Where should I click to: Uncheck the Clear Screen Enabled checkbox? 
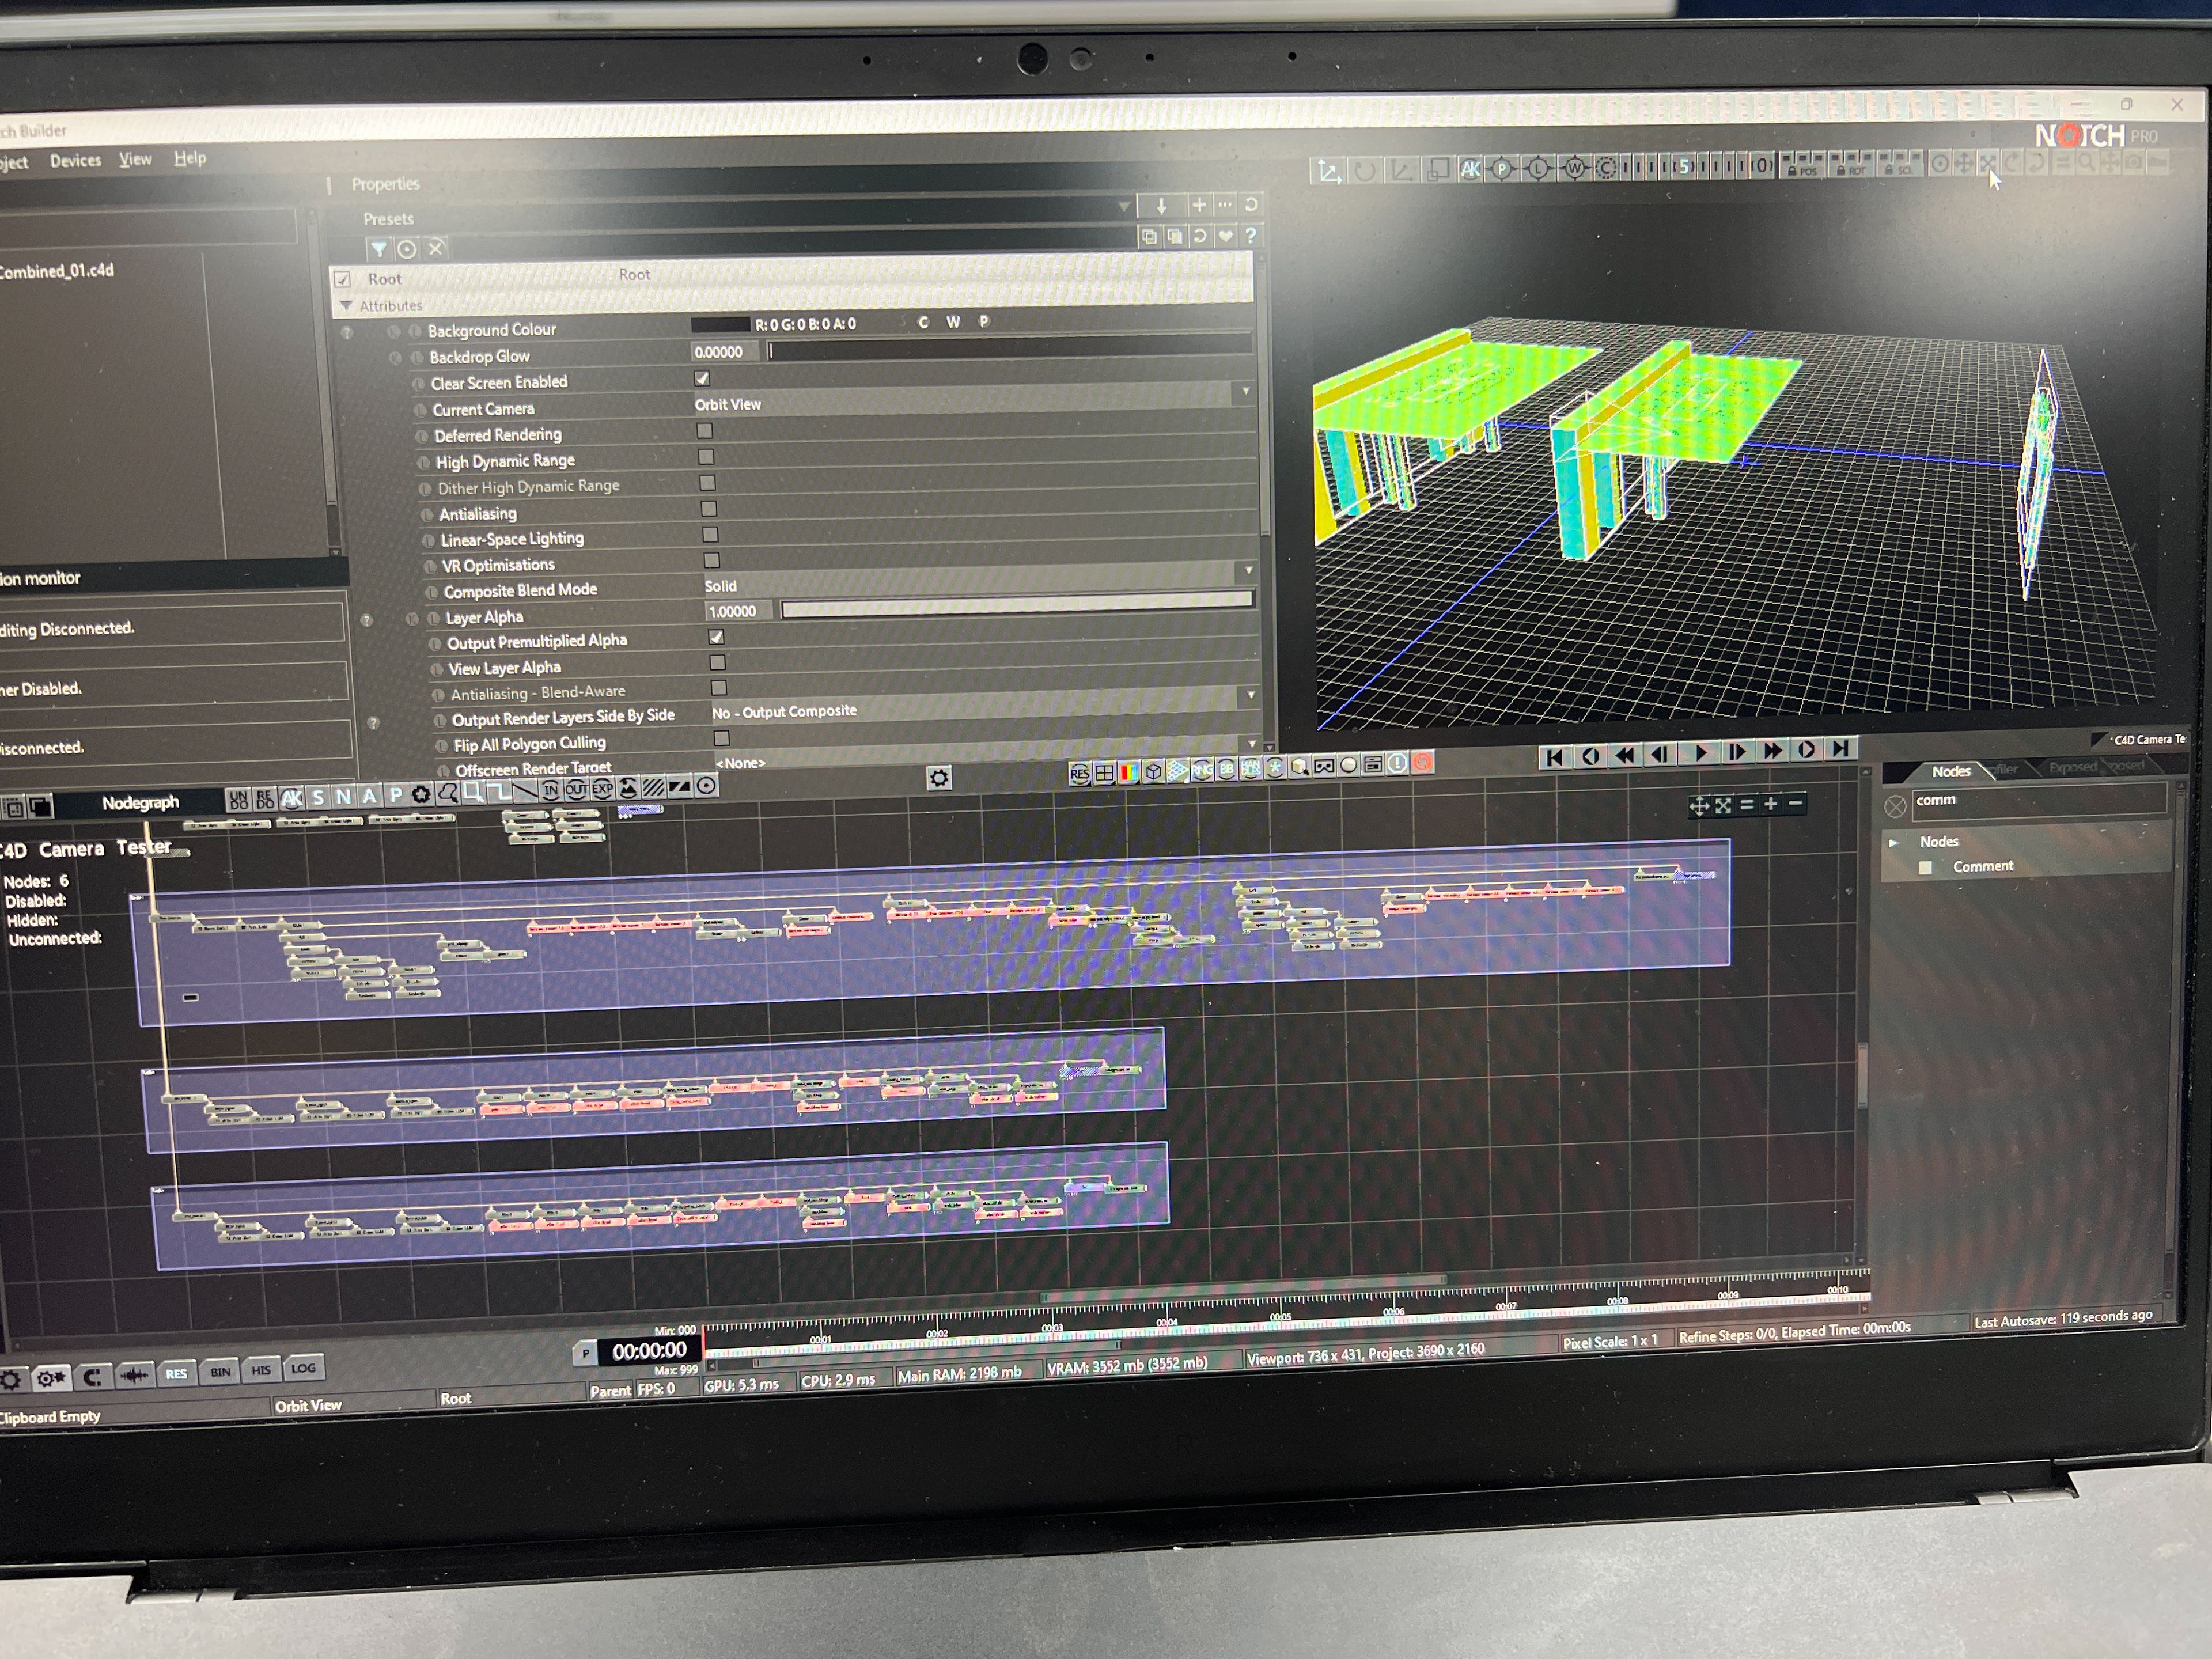click(x=702, y=378)
